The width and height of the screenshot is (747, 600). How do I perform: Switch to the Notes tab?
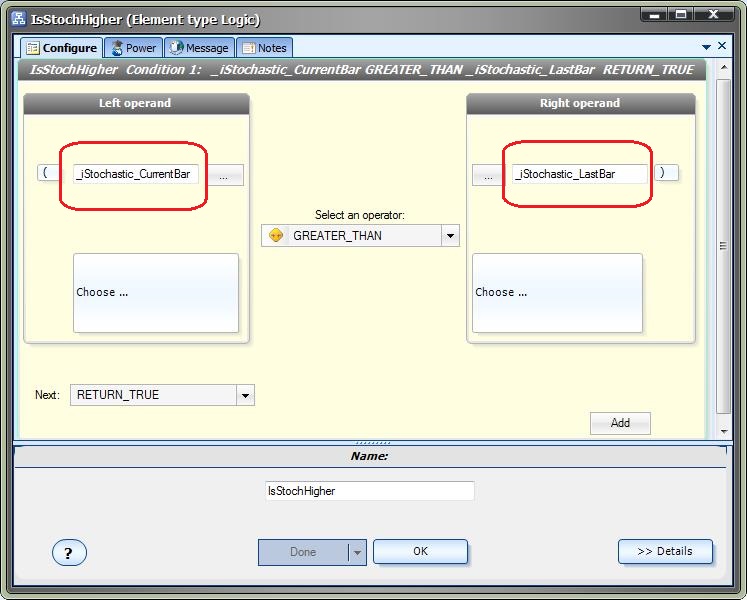264,48
